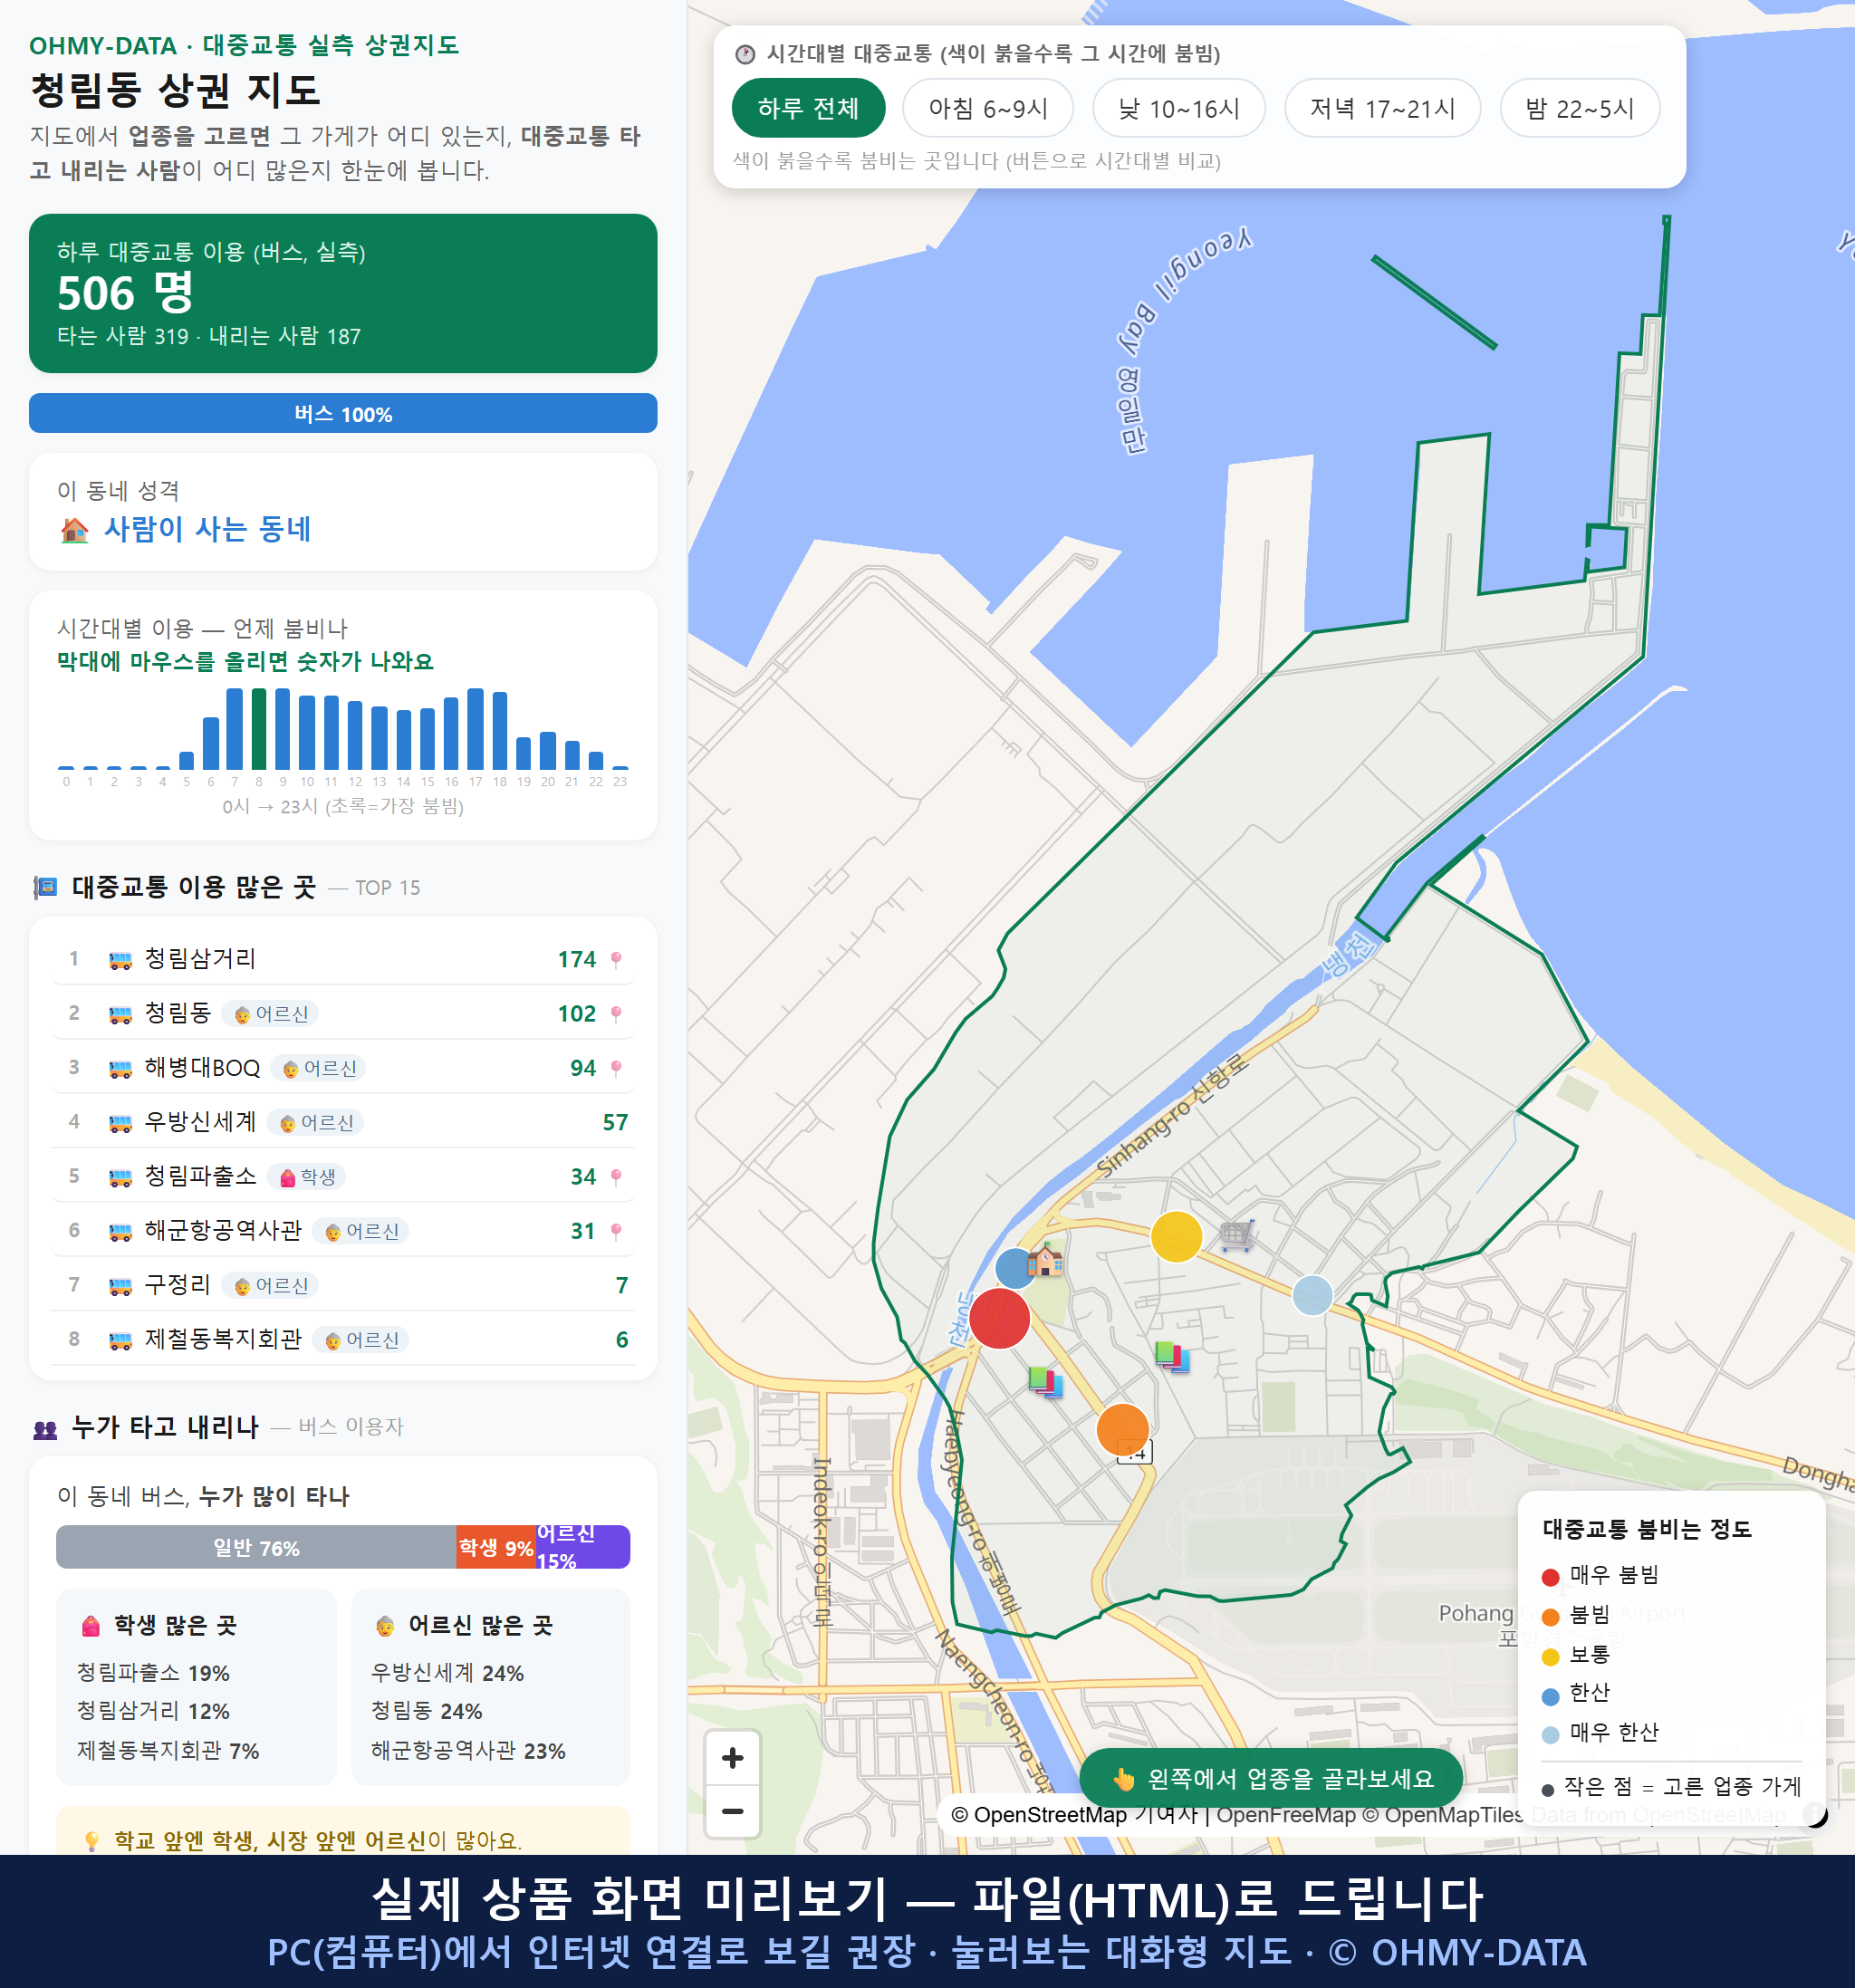The image size is (1855, 1988).
Task: Click the orange 학생 9% segment
Action: 496,1547
